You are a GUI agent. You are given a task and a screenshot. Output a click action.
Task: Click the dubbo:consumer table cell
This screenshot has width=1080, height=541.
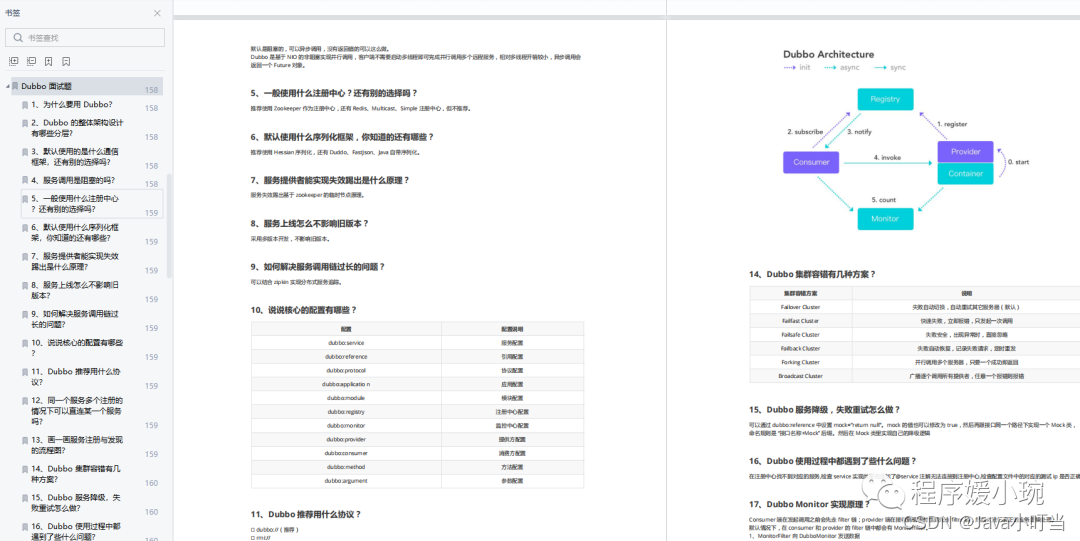(346, 453)
